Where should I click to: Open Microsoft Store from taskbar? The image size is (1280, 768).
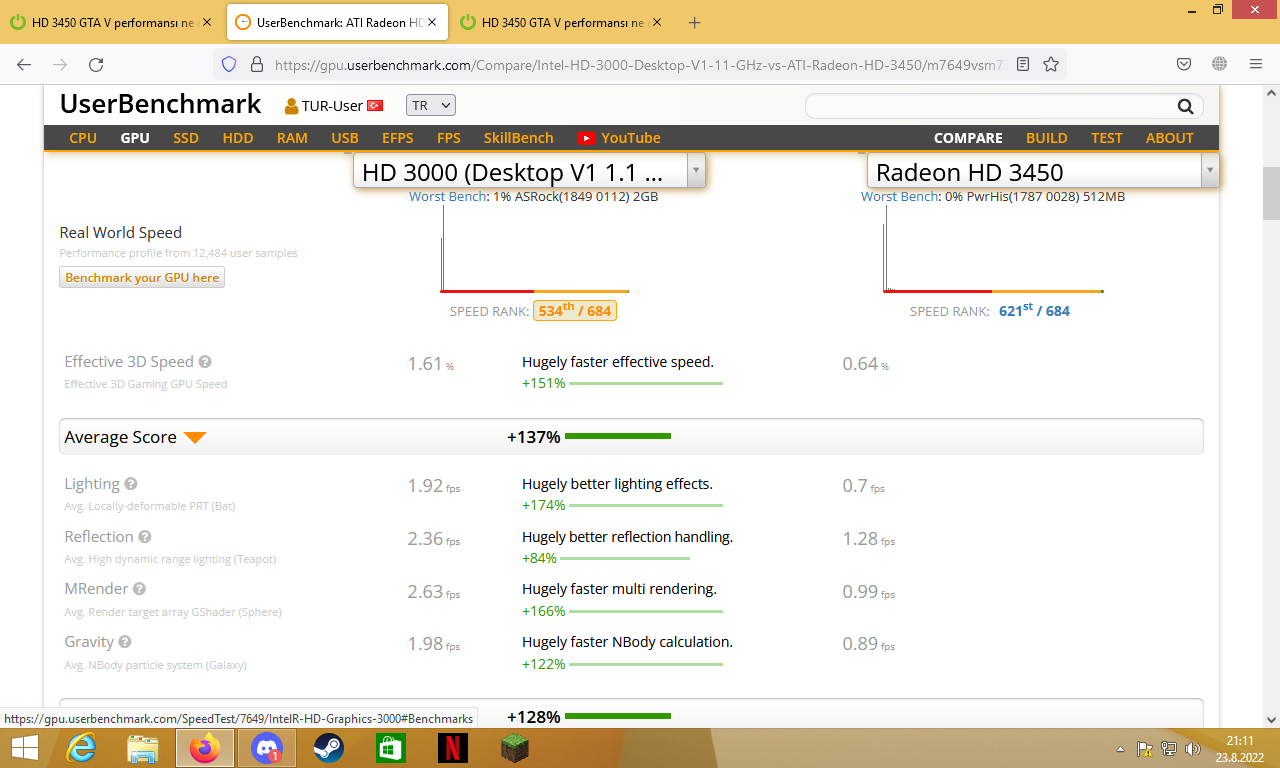pos(391,747)
